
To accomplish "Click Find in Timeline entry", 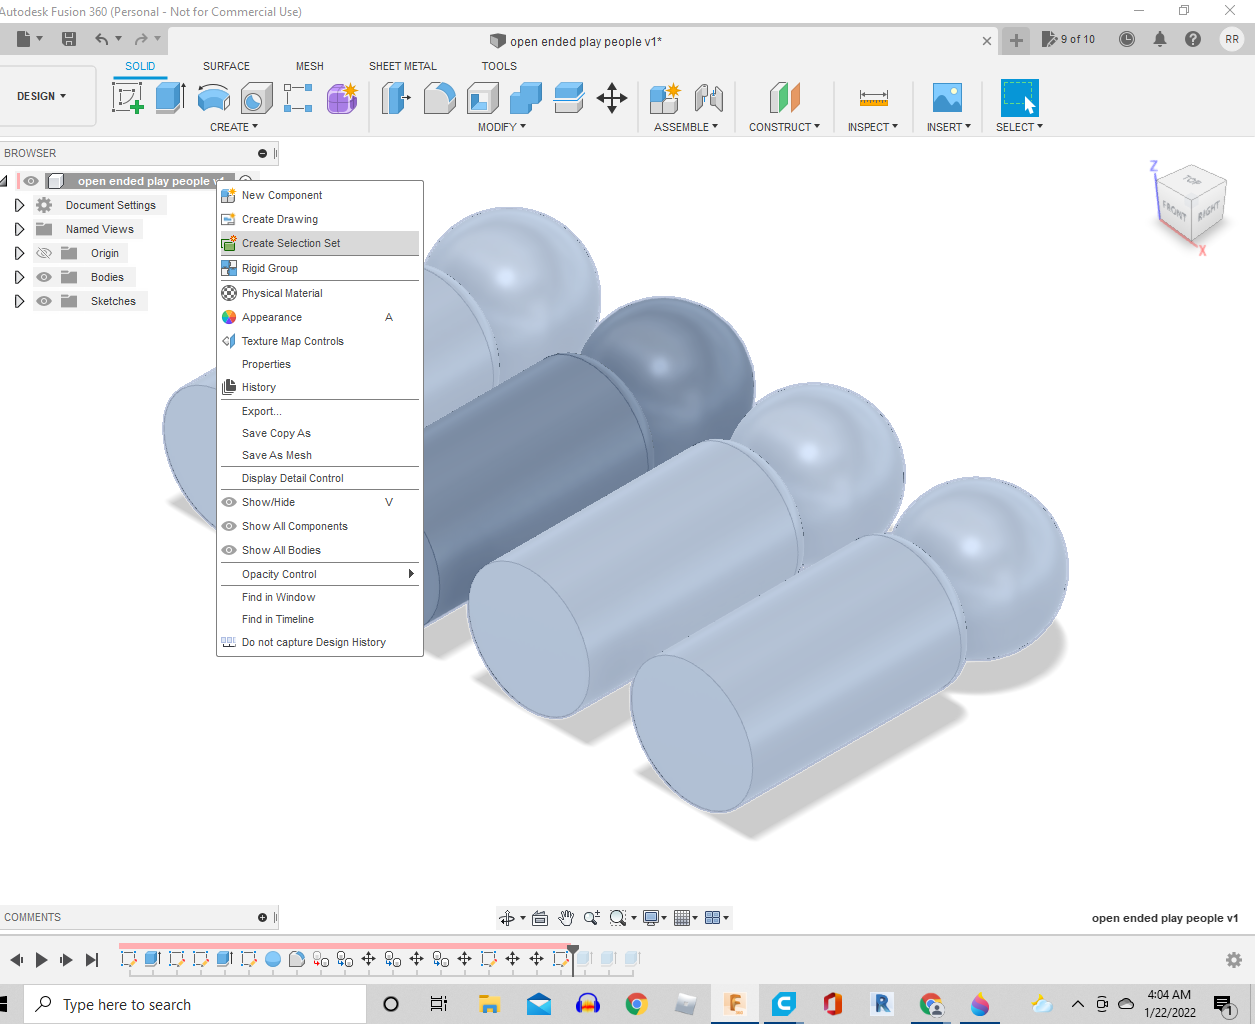I will pyautogui.click(x=278, y=619).
